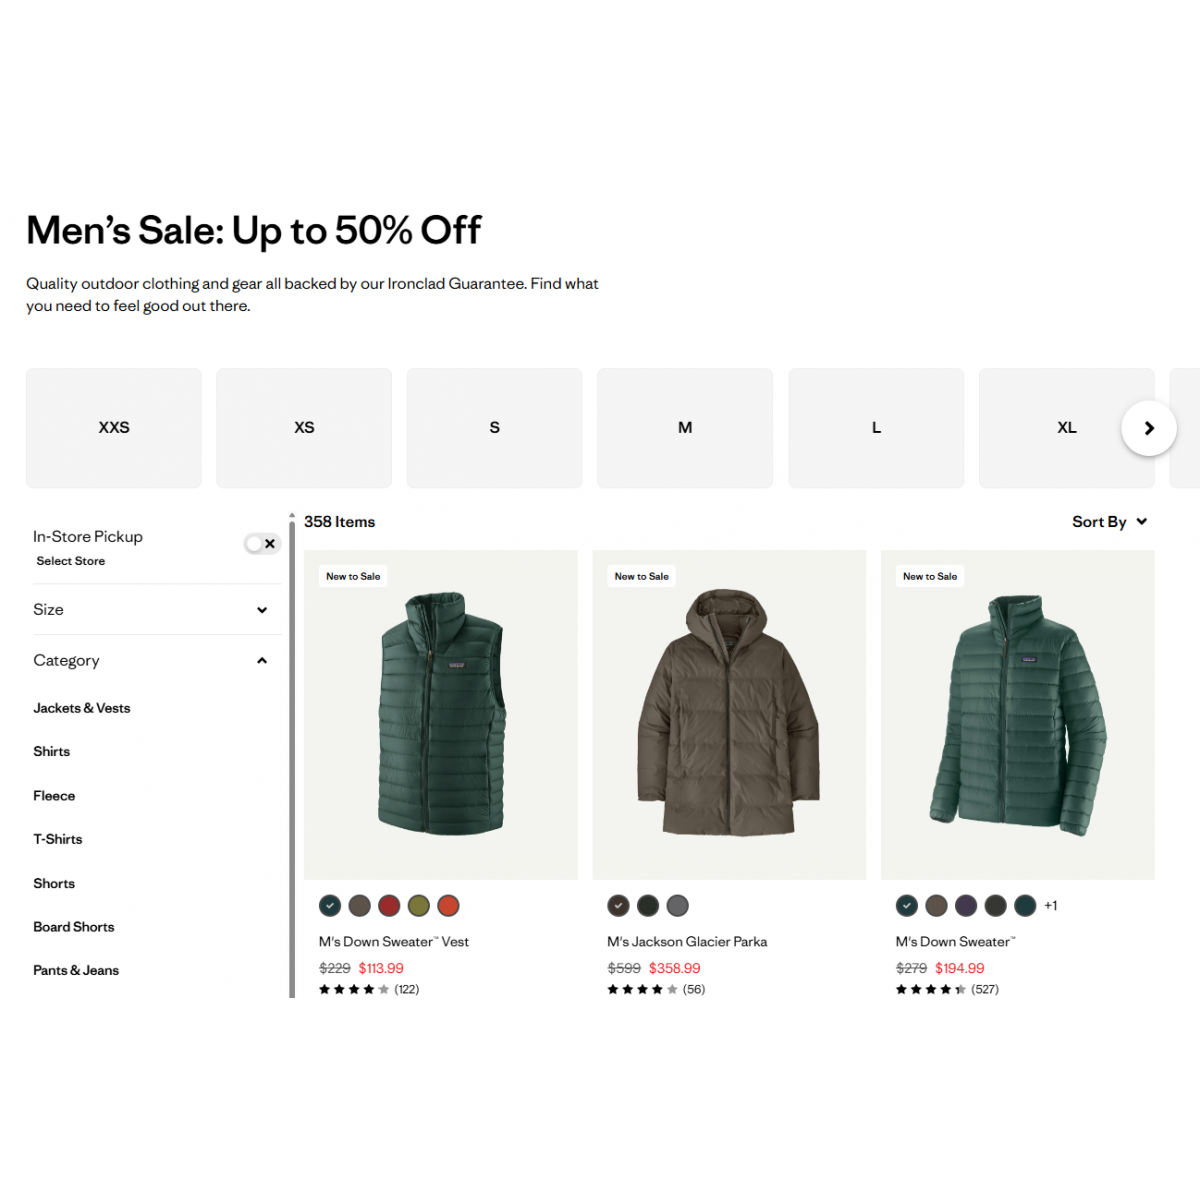This screenshot has width=1200, height=1200.
Task: Toggle the In-Store Pickup switch
Action: [x=262, y=544]
